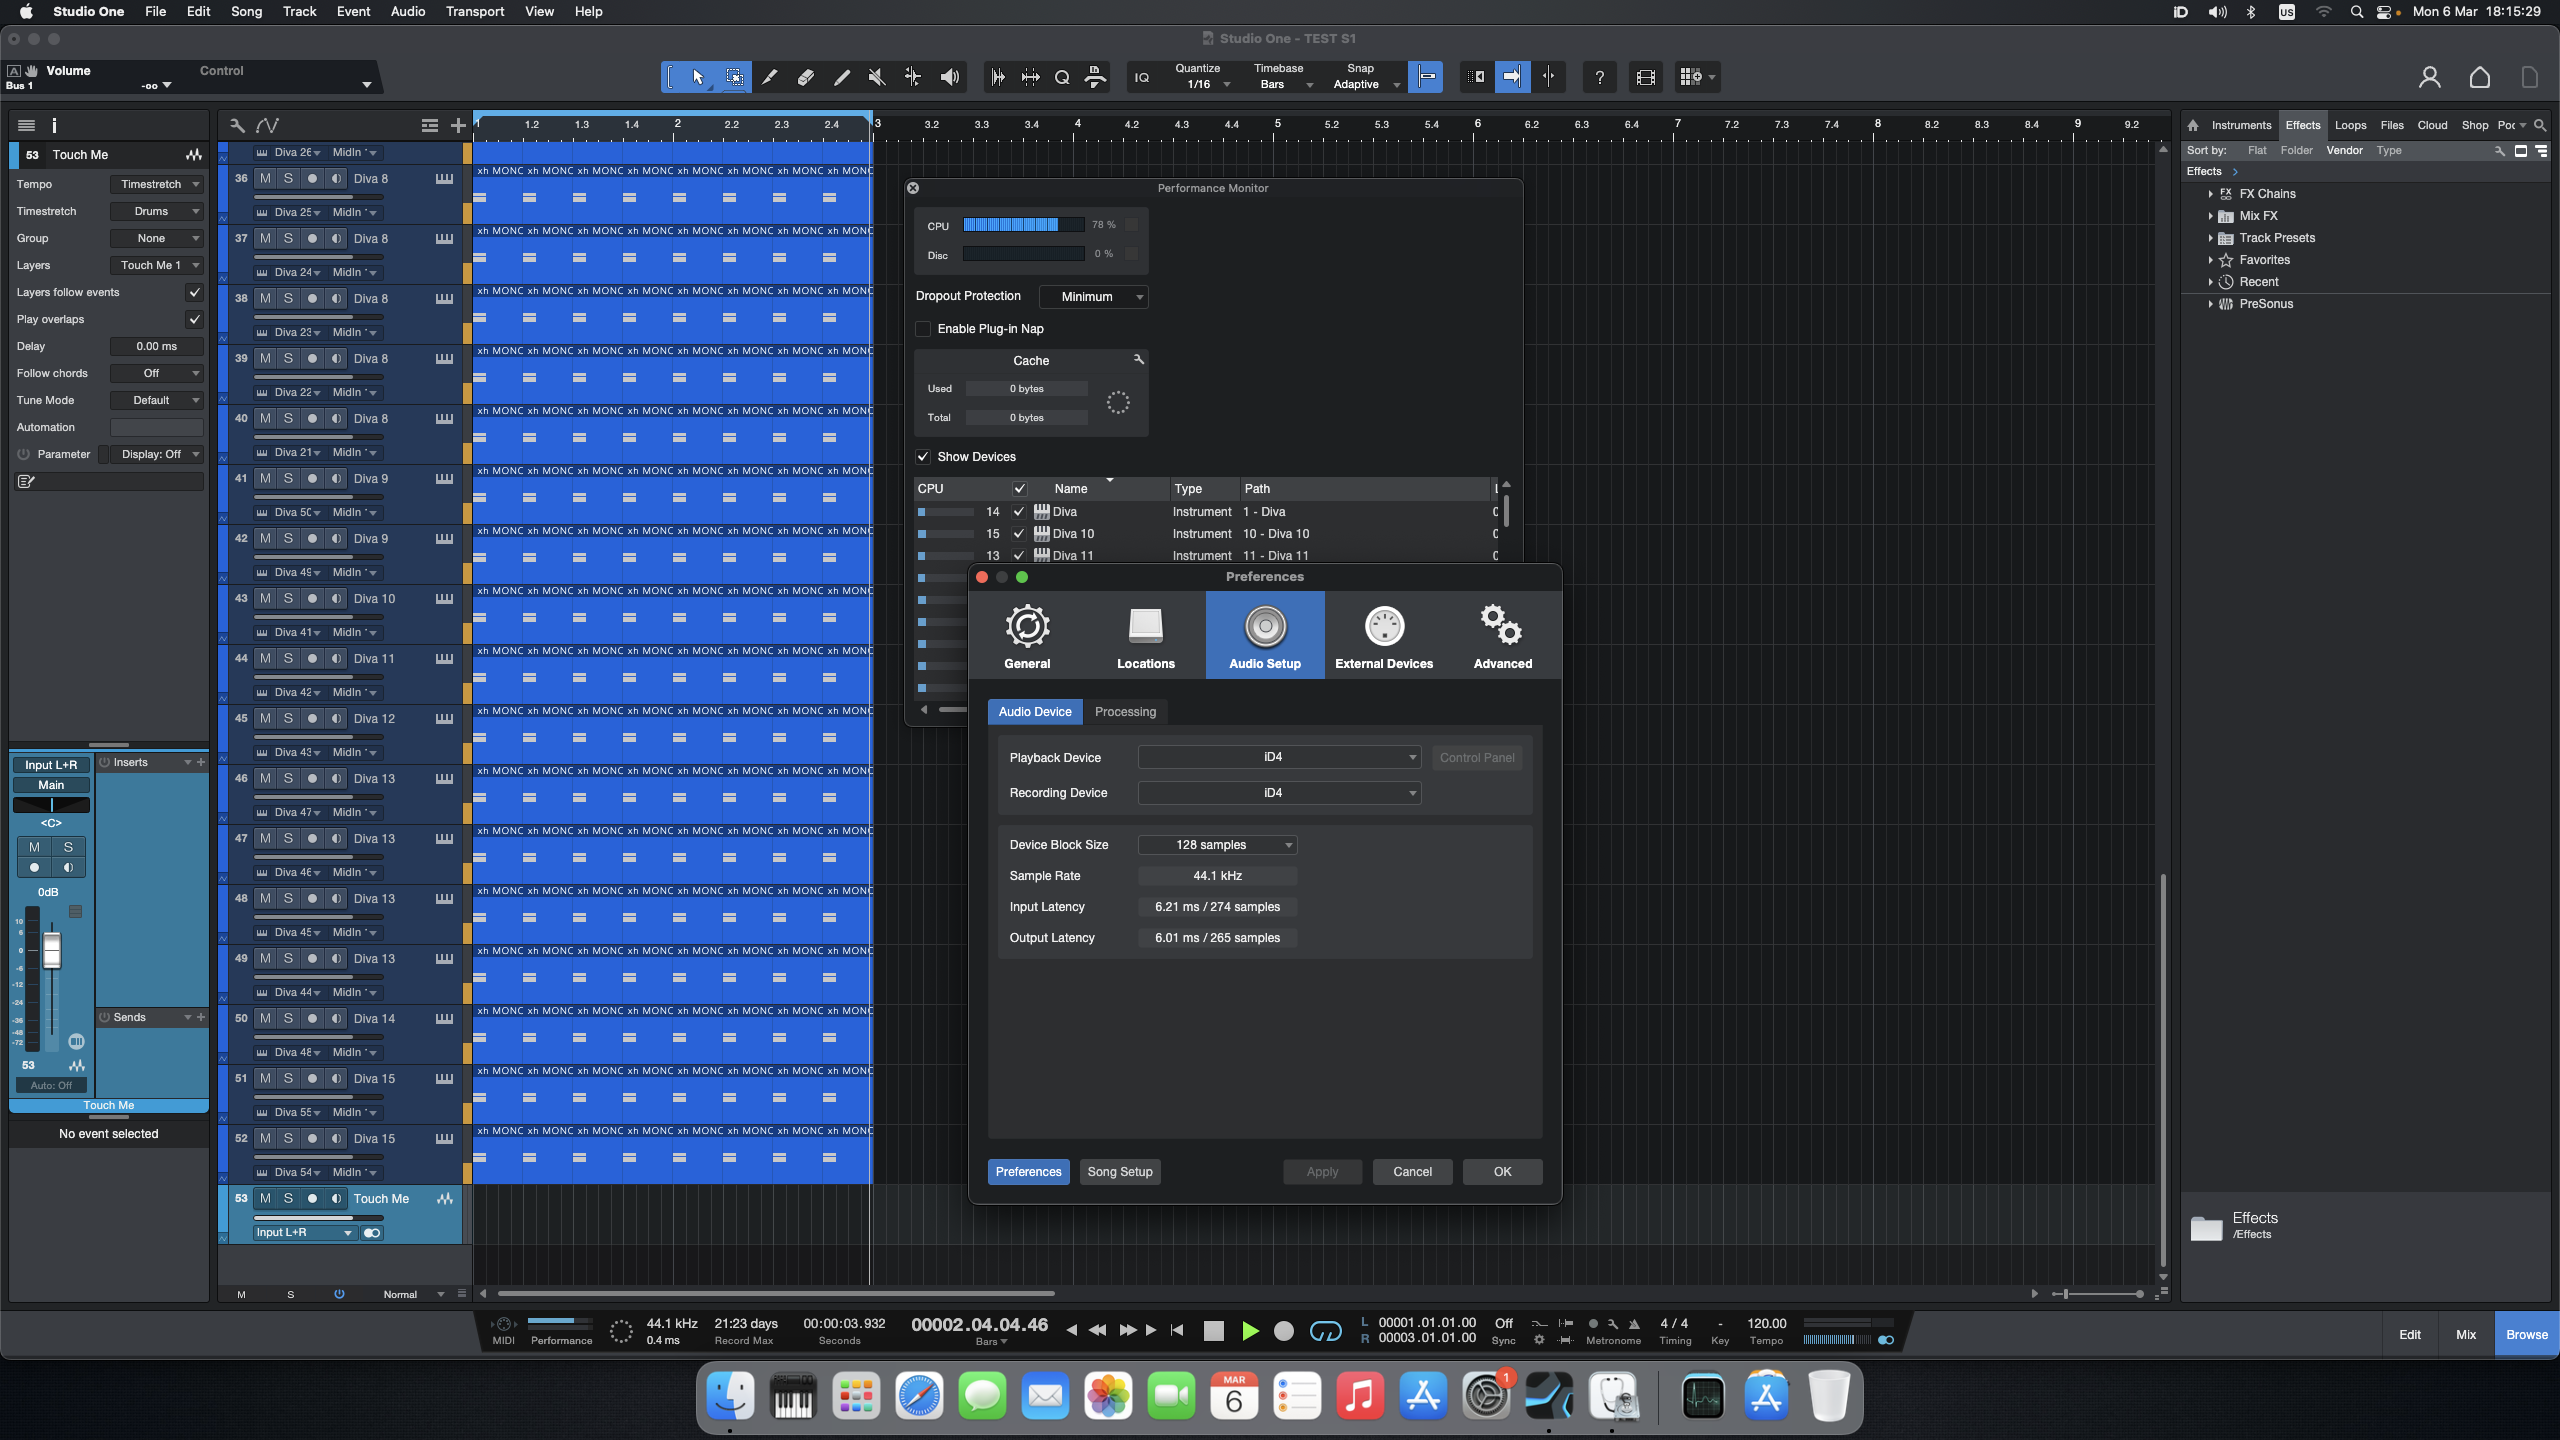Image resolution: width=2560 pixels, height=1440 pixels.
Task: Open the Dropout Protection dropdown
Action: click(x=1093, y=297)
